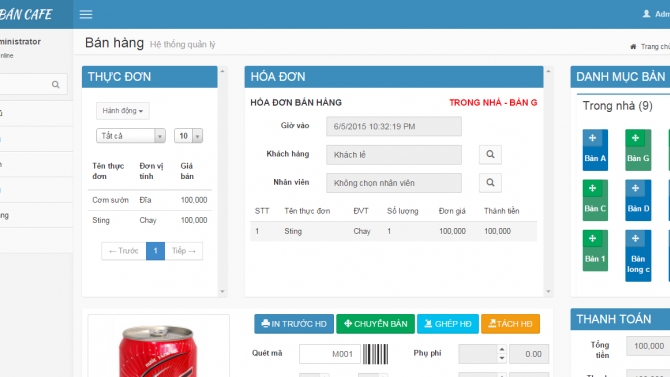Click the Tên thực đơn column header in menu
This screenshot has width=670, height=377.
coord(108,171)
